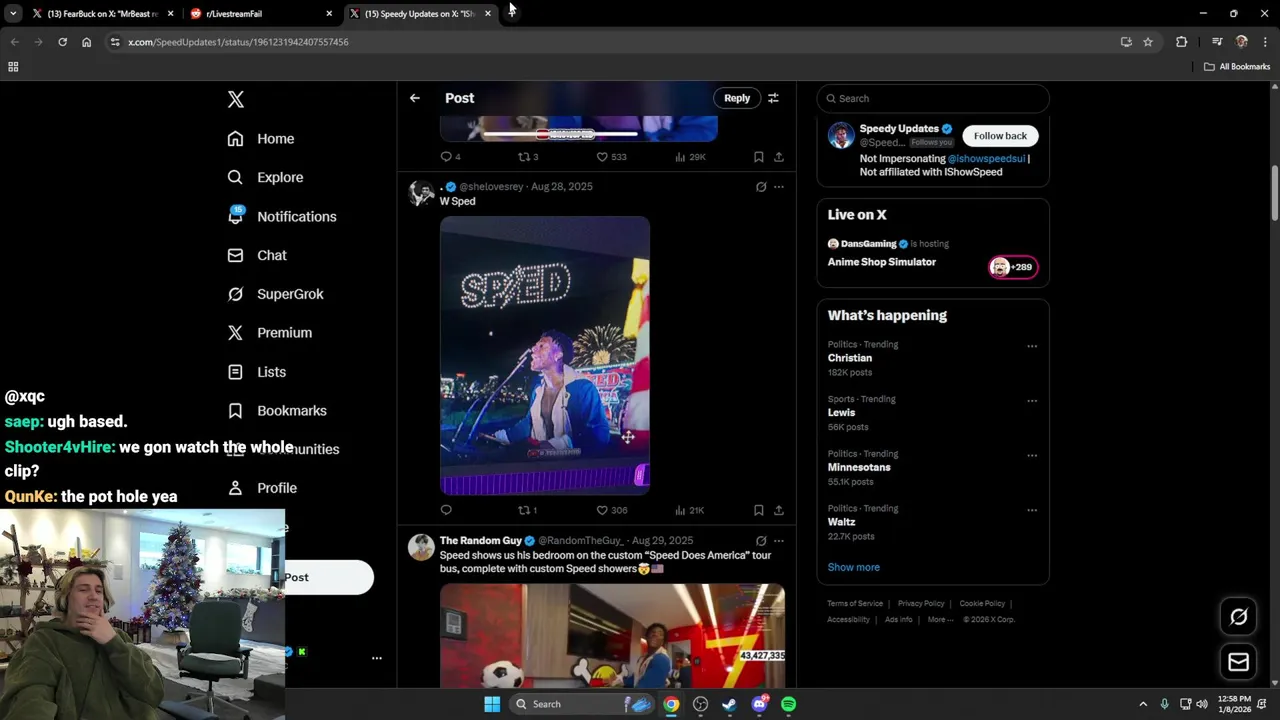The height and width of the screenshot is (720, 1280).
Task: Open the Windows Start menu
Action: 492,704
